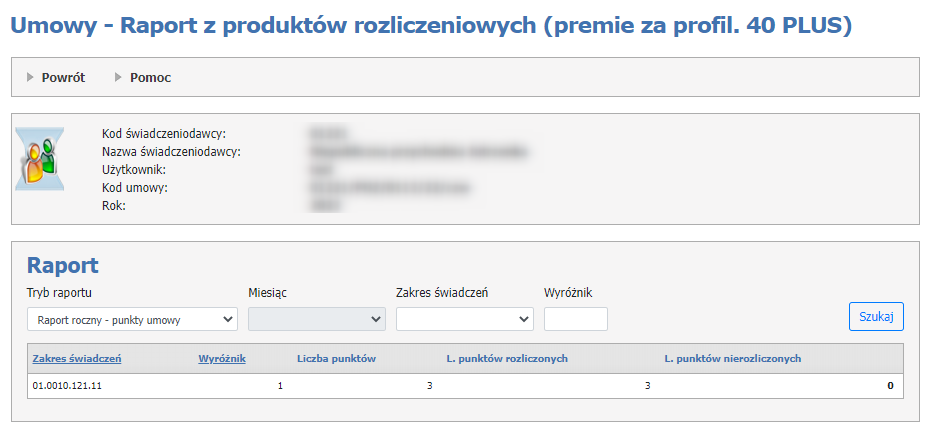Open the Tryb raportu dropdown
The height and width of the screenshot is (430, 931).
pos(132,320)
